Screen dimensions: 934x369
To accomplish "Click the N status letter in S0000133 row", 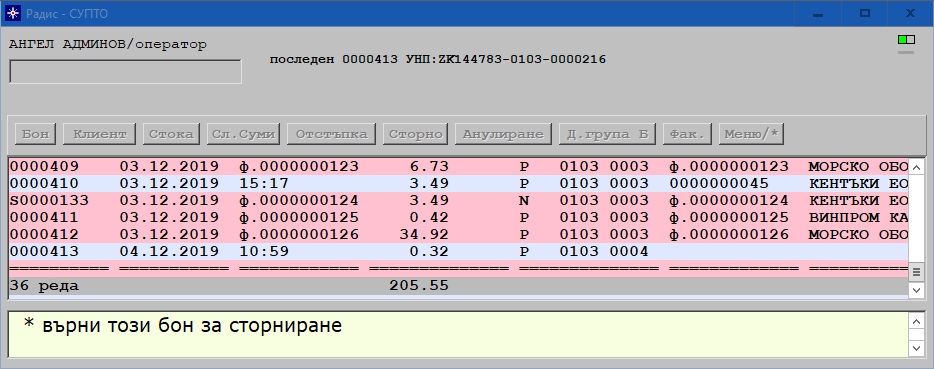I will pos(524,200).
